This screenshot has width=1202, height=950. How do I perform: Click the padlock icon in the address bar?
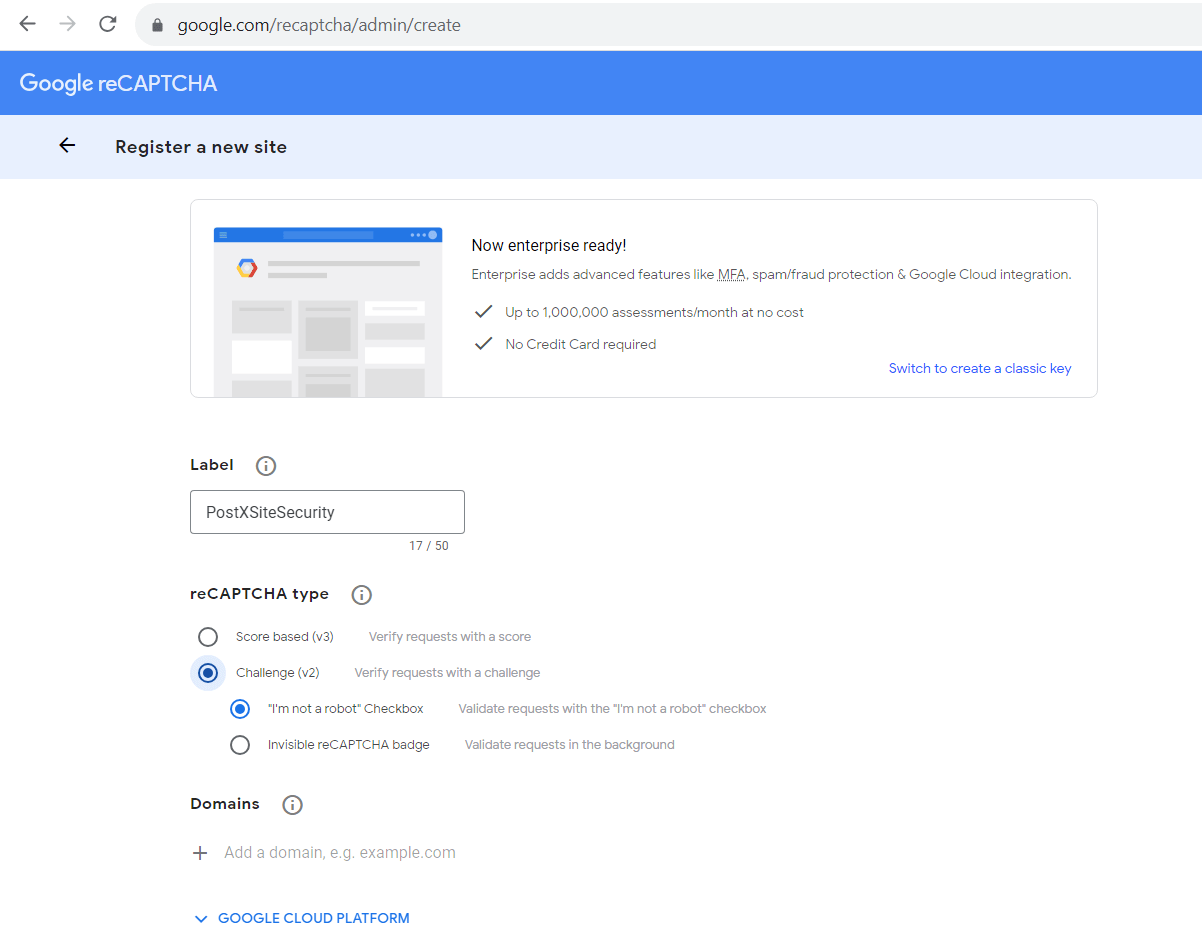pos(156,24)
